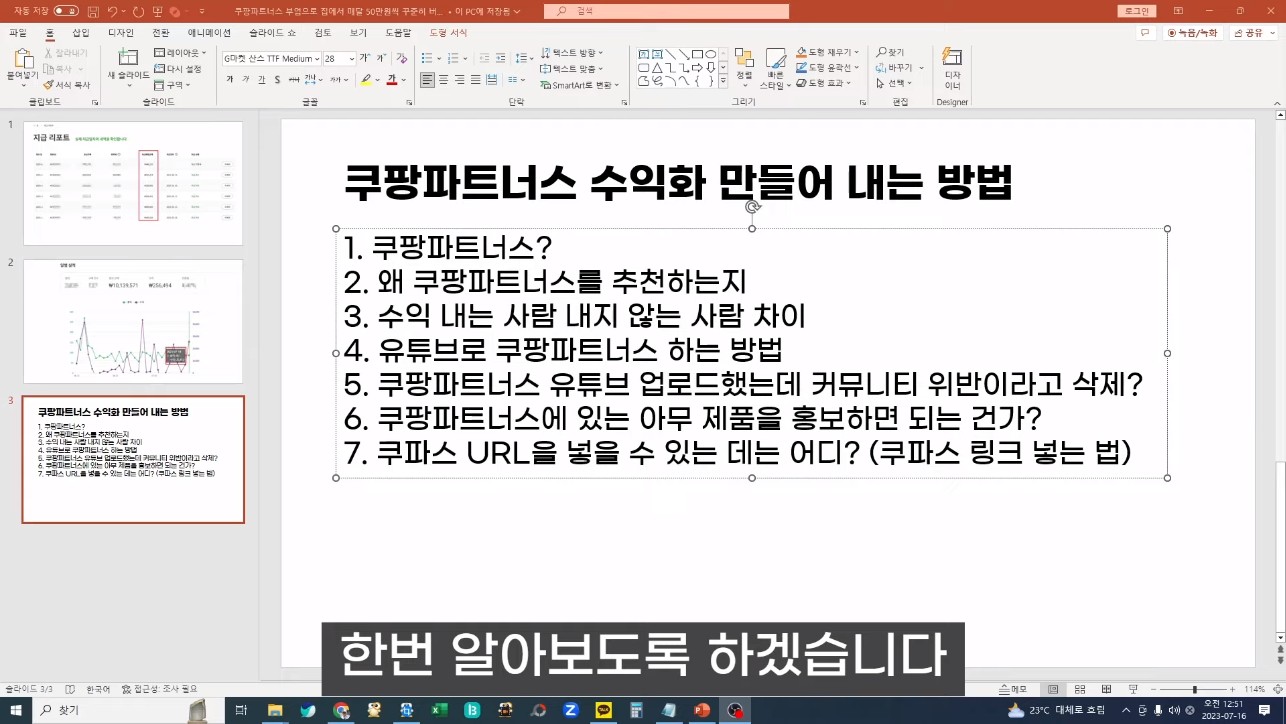
Task: Open 도형 채우기 shape fill
Action: pyautogui.click(x=828, y=52)
